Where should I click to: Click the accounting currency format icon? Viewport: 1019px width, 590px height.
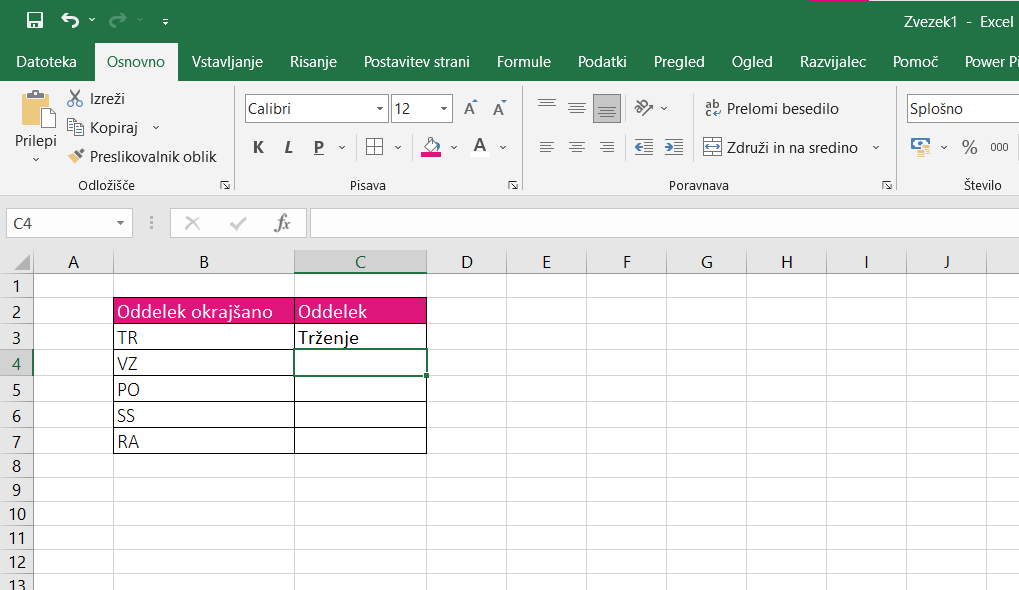pos(920,148)
